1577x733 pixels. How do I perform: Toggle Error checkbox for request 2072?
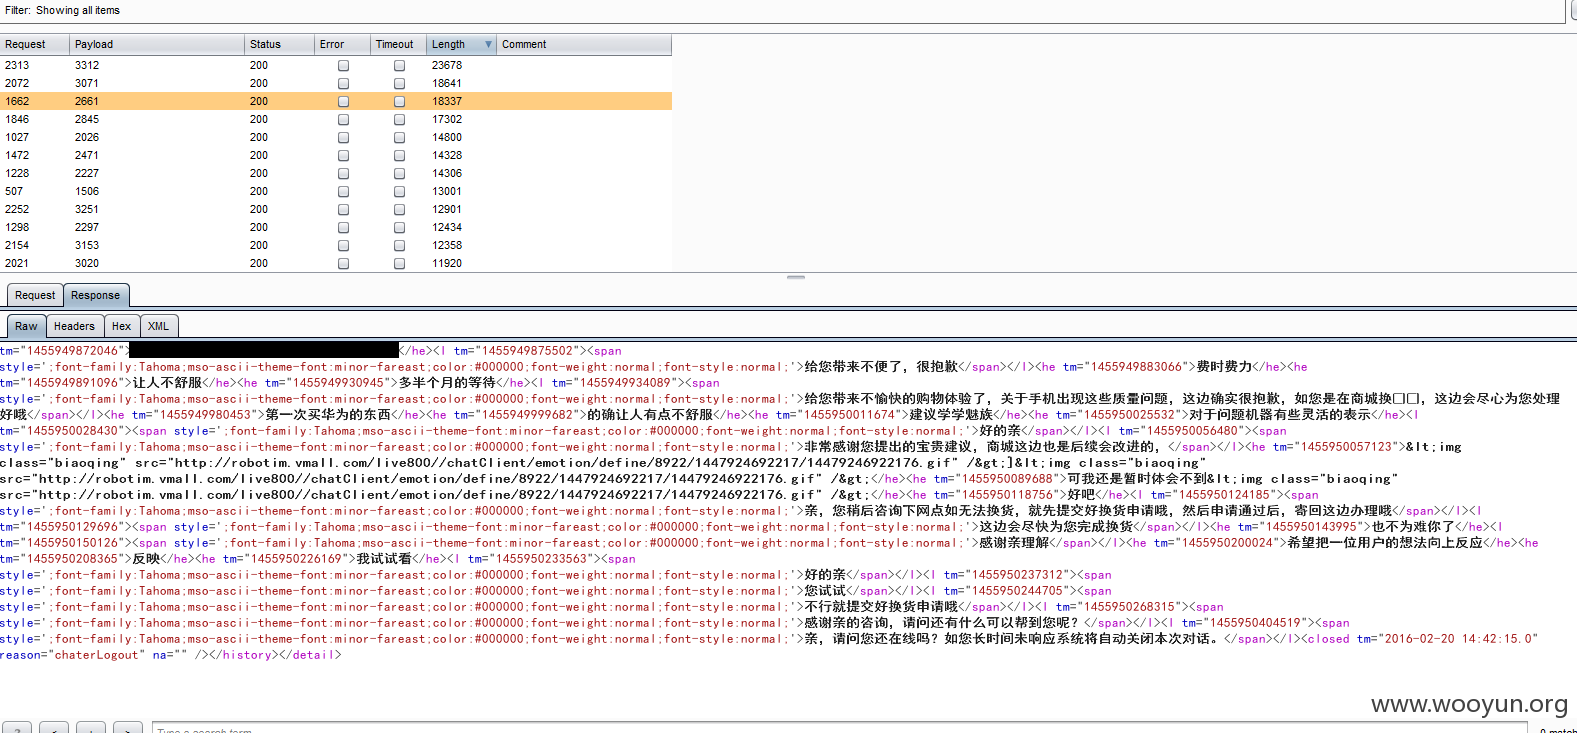coord(343,83)
